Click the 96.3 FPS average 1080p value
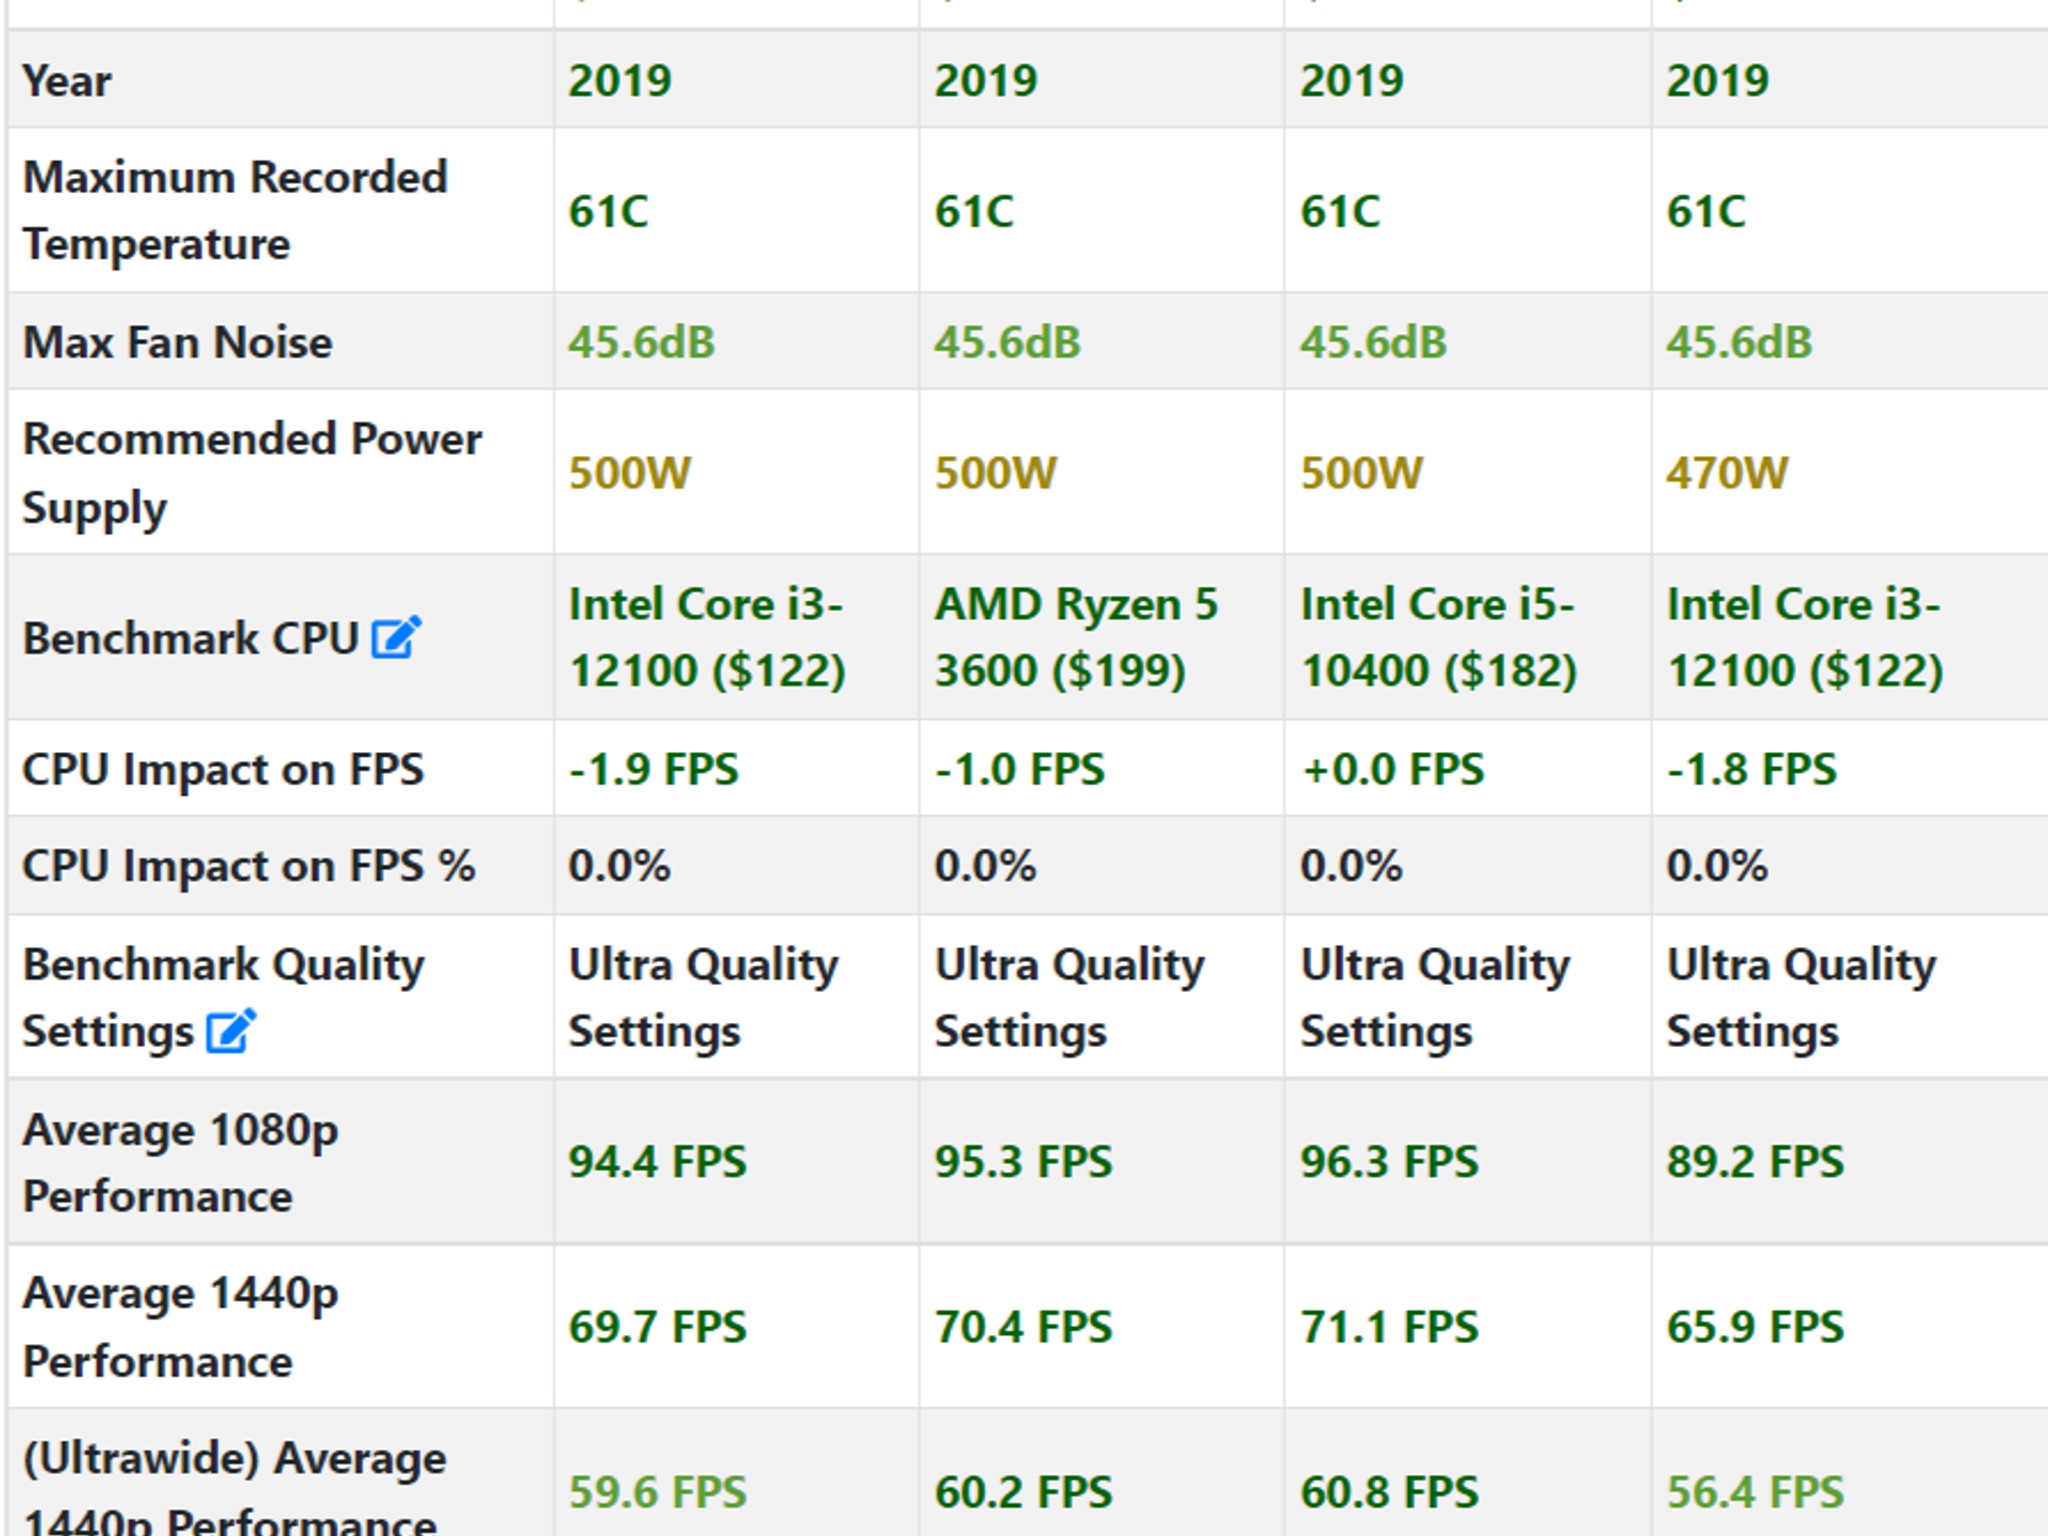Viewport: 2048px width, 1536px height. (x=1389, y=1162)
